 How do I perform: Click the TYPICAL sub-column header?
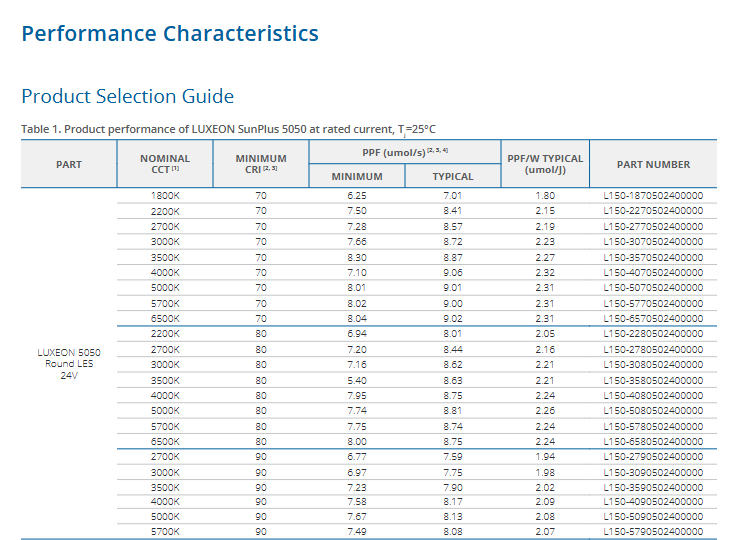[x=452, y=177]
